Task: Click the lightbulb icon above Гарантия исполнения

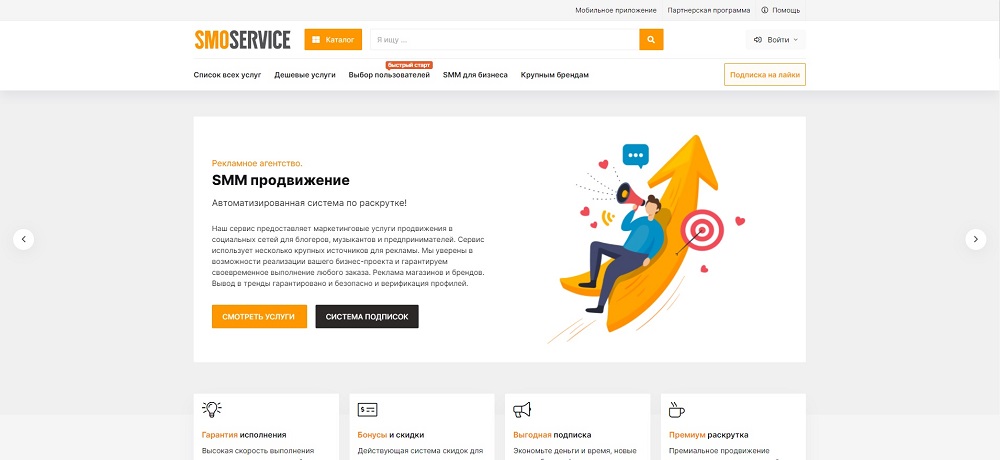Action: click(212, 409)
